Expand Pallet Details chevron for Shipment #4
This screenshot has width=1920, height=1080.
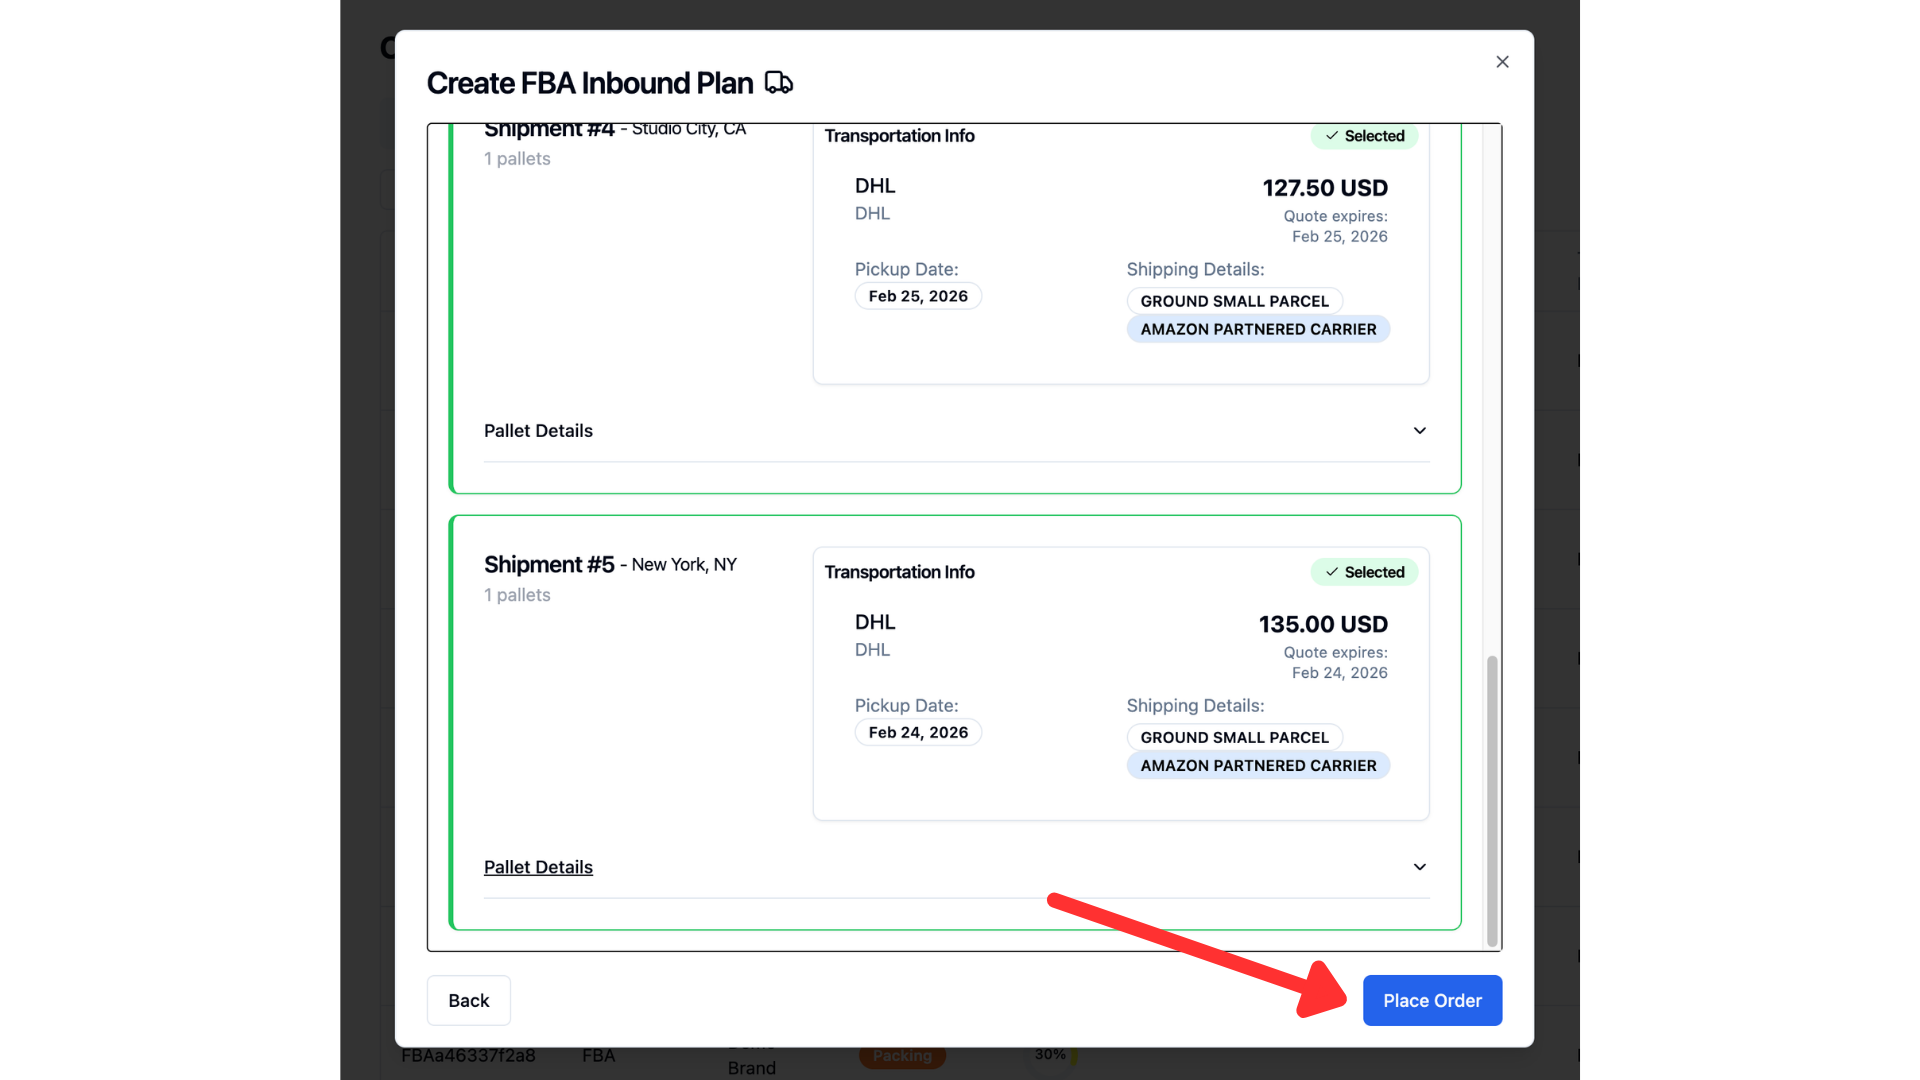pos(1419,431)
